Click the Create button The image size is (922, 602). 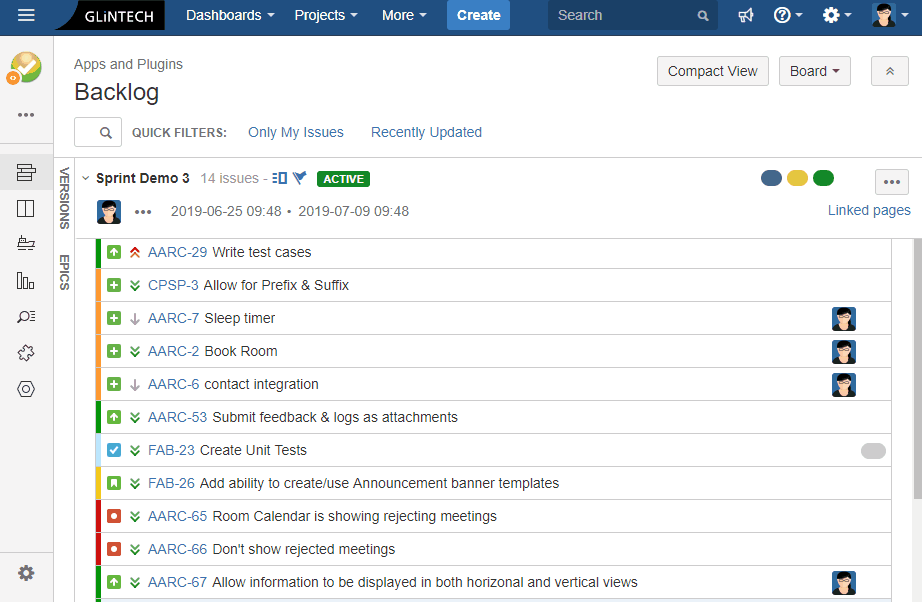(x=478, y=15)
